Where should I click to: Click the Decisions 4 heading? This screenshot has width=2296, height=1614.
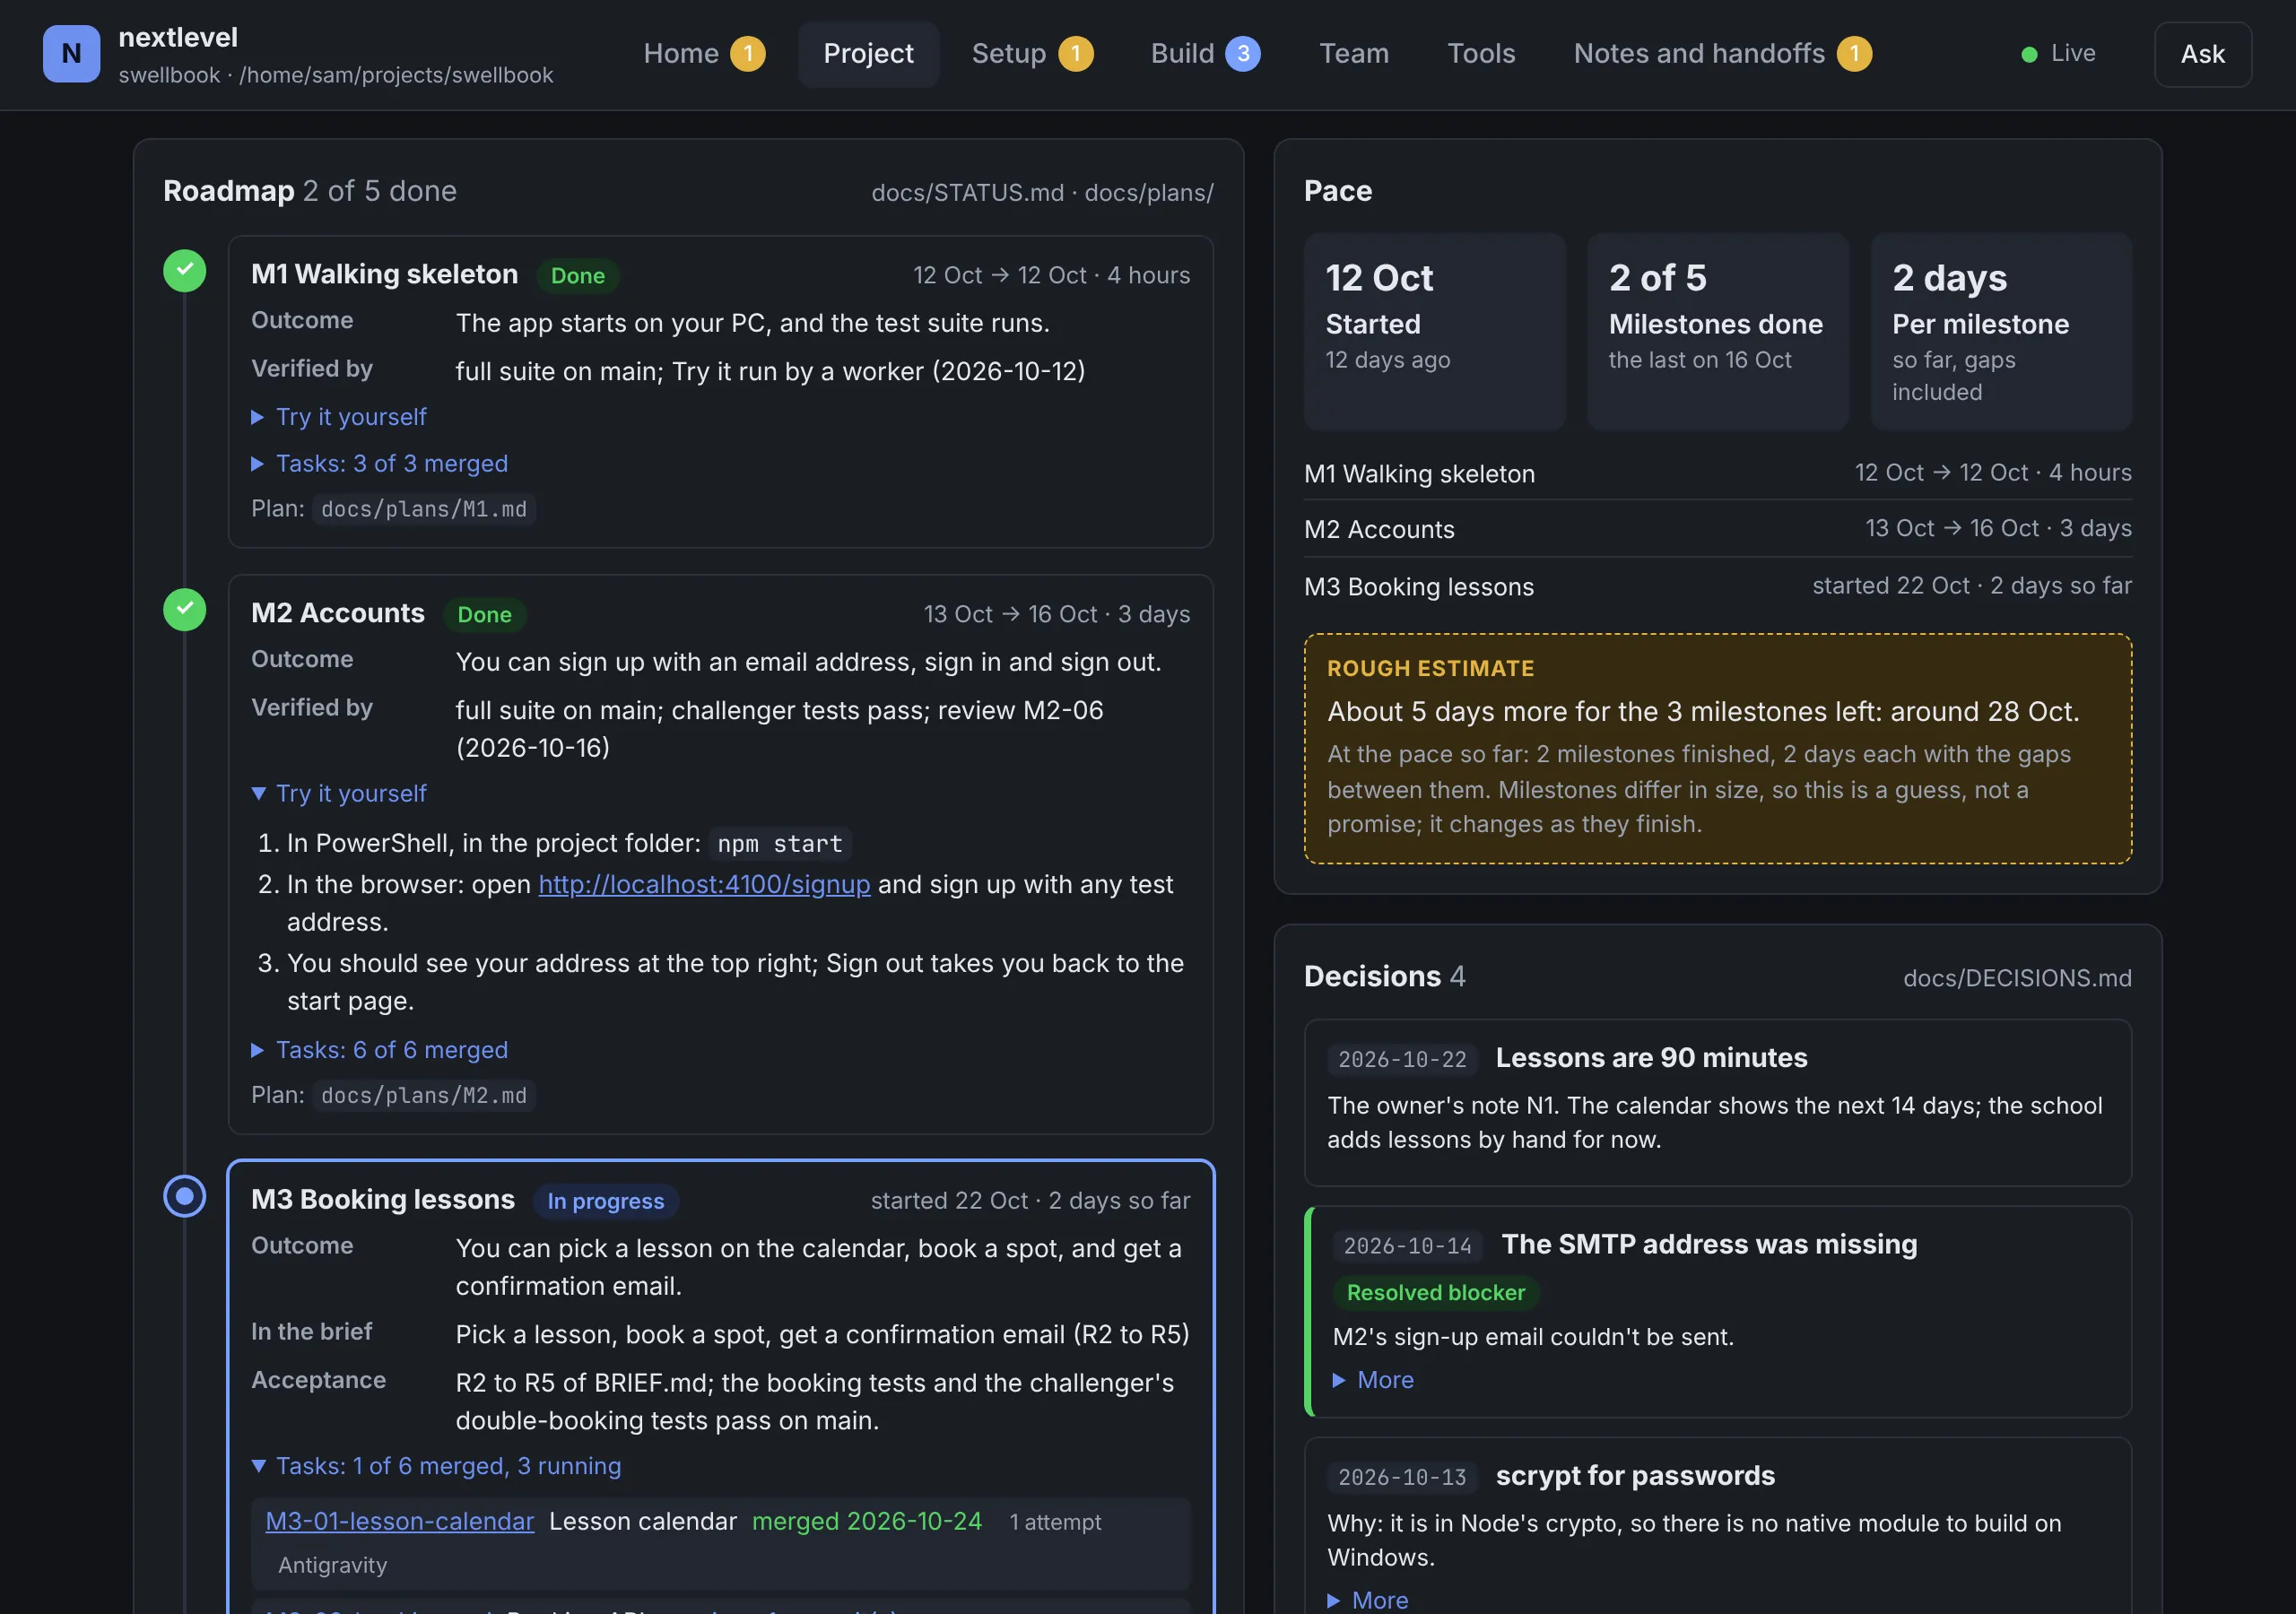tap(1384, 976)
